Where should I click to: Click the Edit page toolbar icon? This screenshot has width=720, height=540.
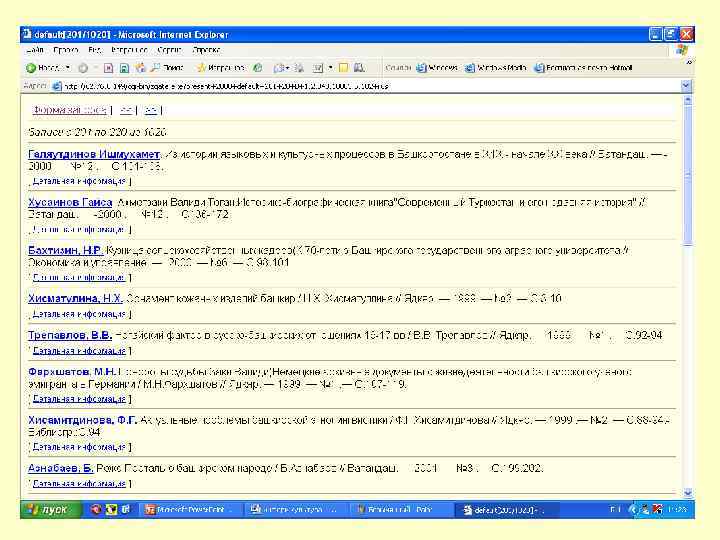[x=318, y=68]
